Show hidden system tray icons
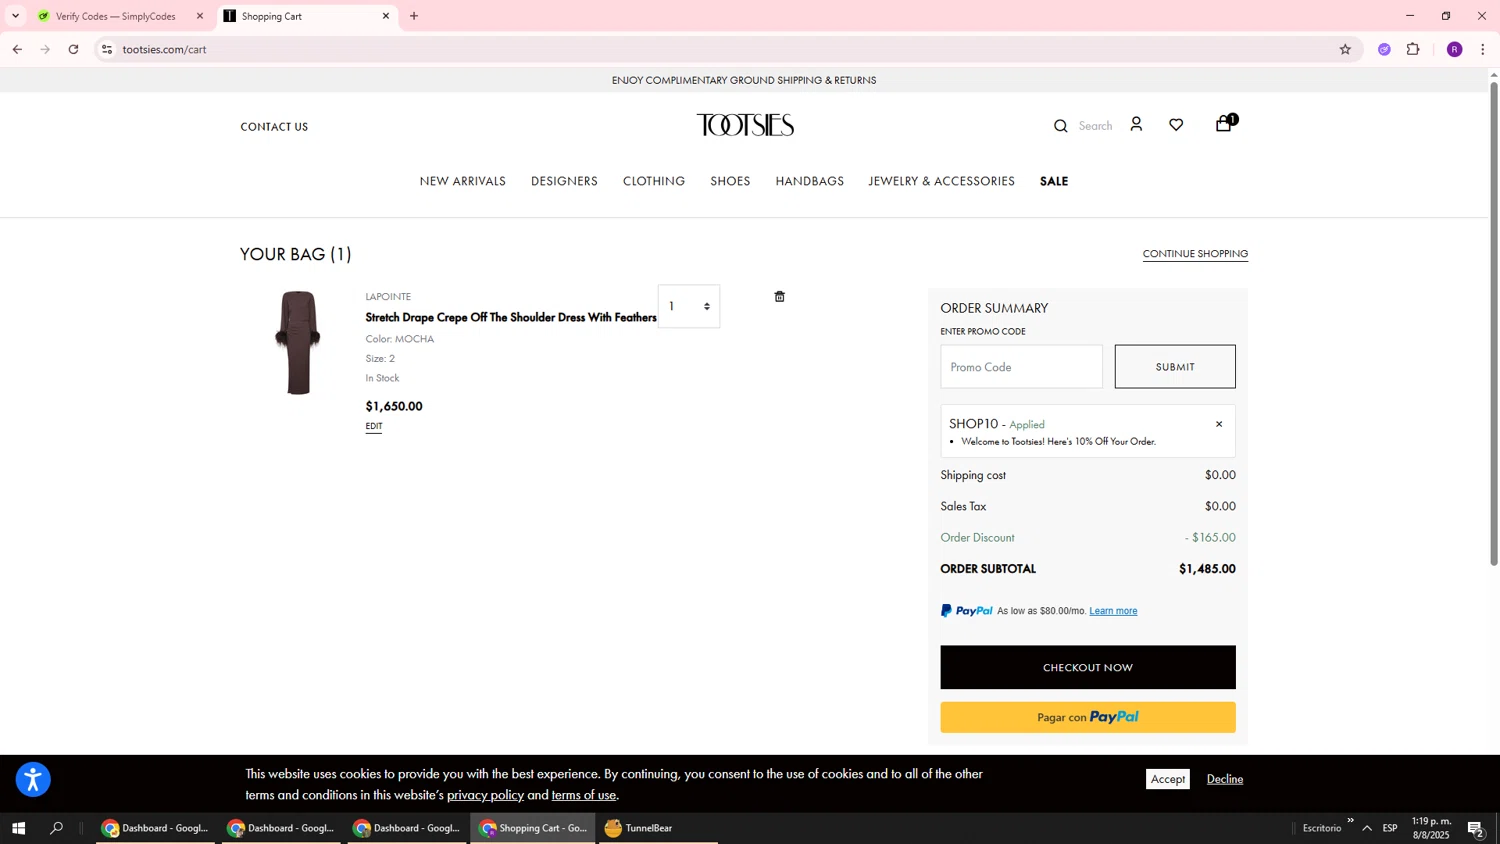Screen dimensions: 1500x844 click(1367, 828)
